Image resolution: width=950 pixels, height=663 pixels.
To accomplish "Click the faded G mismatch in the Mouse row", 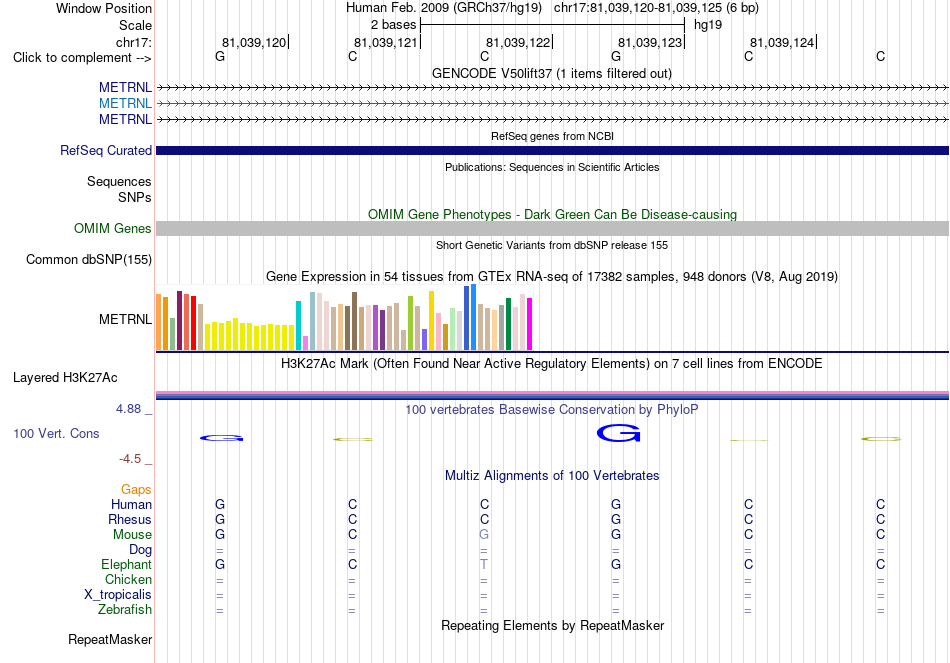I will [x=484, y=535].
